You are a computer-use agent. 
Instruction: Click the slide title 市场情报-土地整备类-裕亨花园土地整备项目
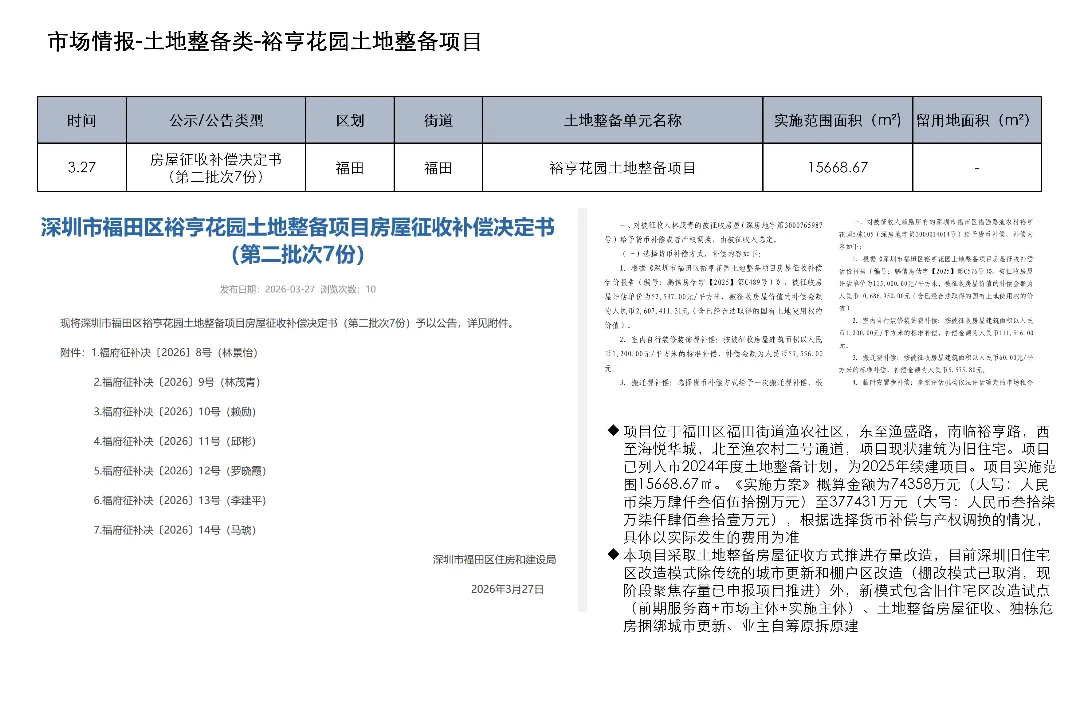[264, 41]
